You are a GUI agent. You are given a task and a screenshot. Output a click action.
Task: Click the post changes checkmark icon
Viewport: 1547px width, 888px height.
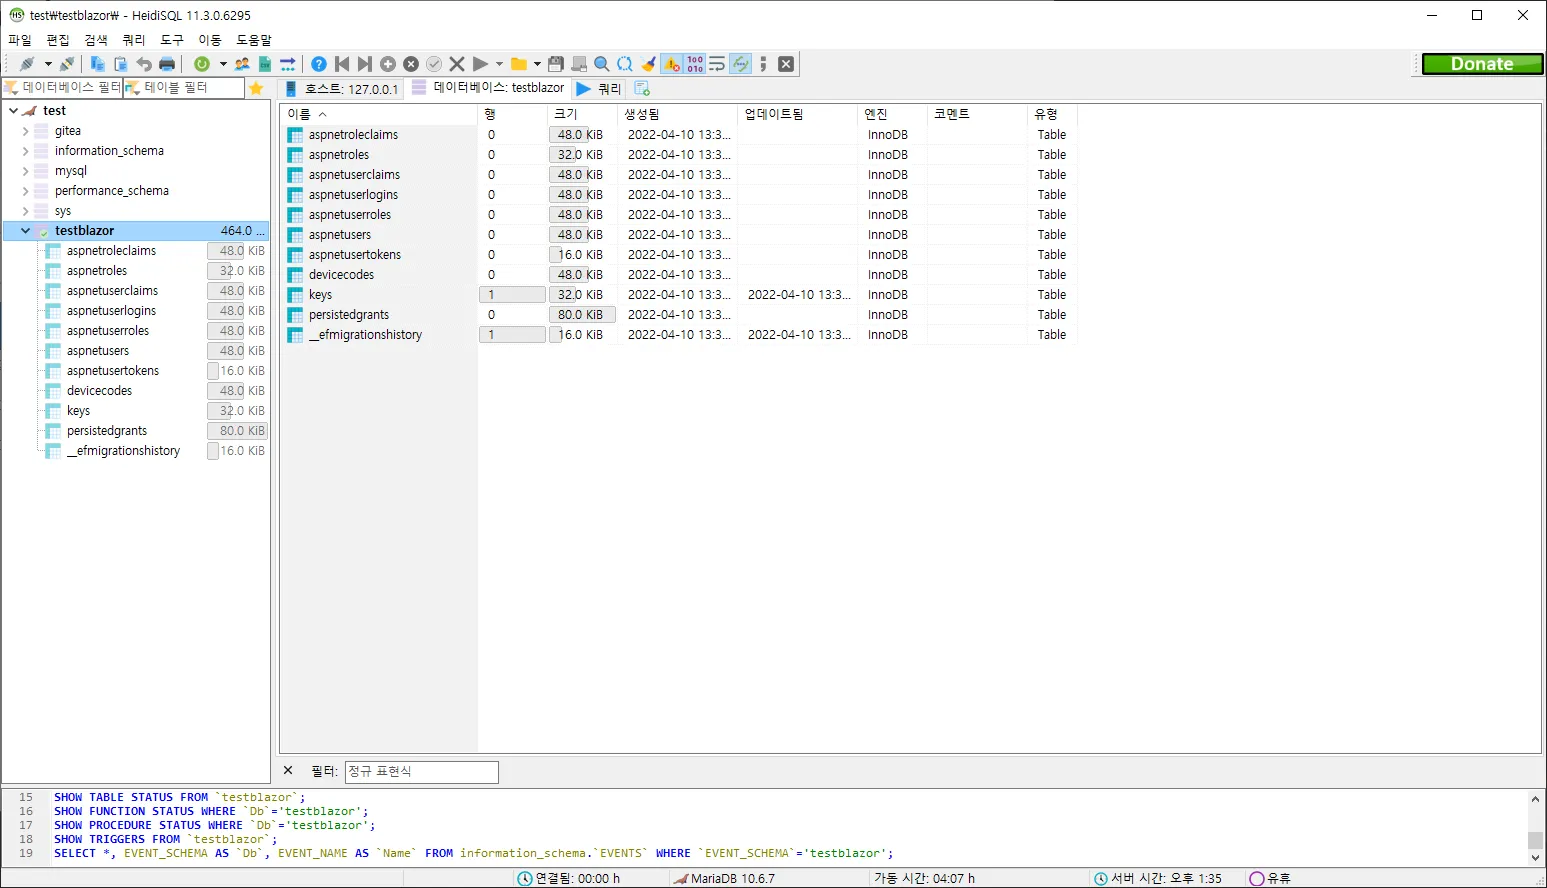tap(434, 64)
